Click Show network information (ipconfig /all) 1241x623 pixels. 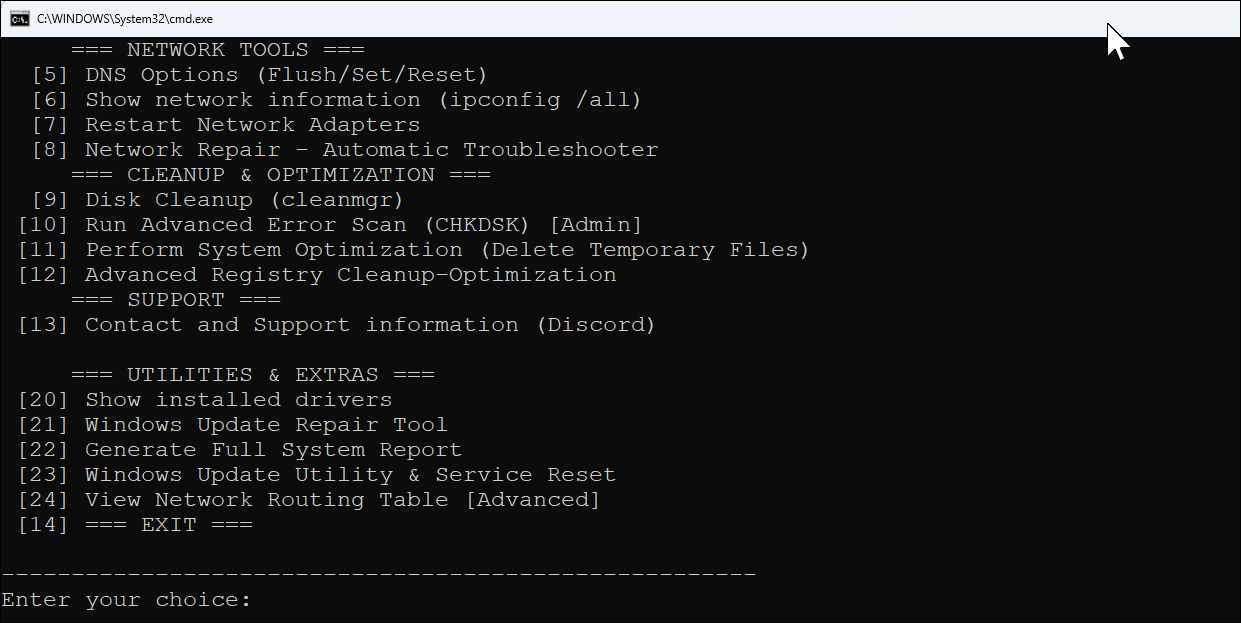tap(360, 99)
